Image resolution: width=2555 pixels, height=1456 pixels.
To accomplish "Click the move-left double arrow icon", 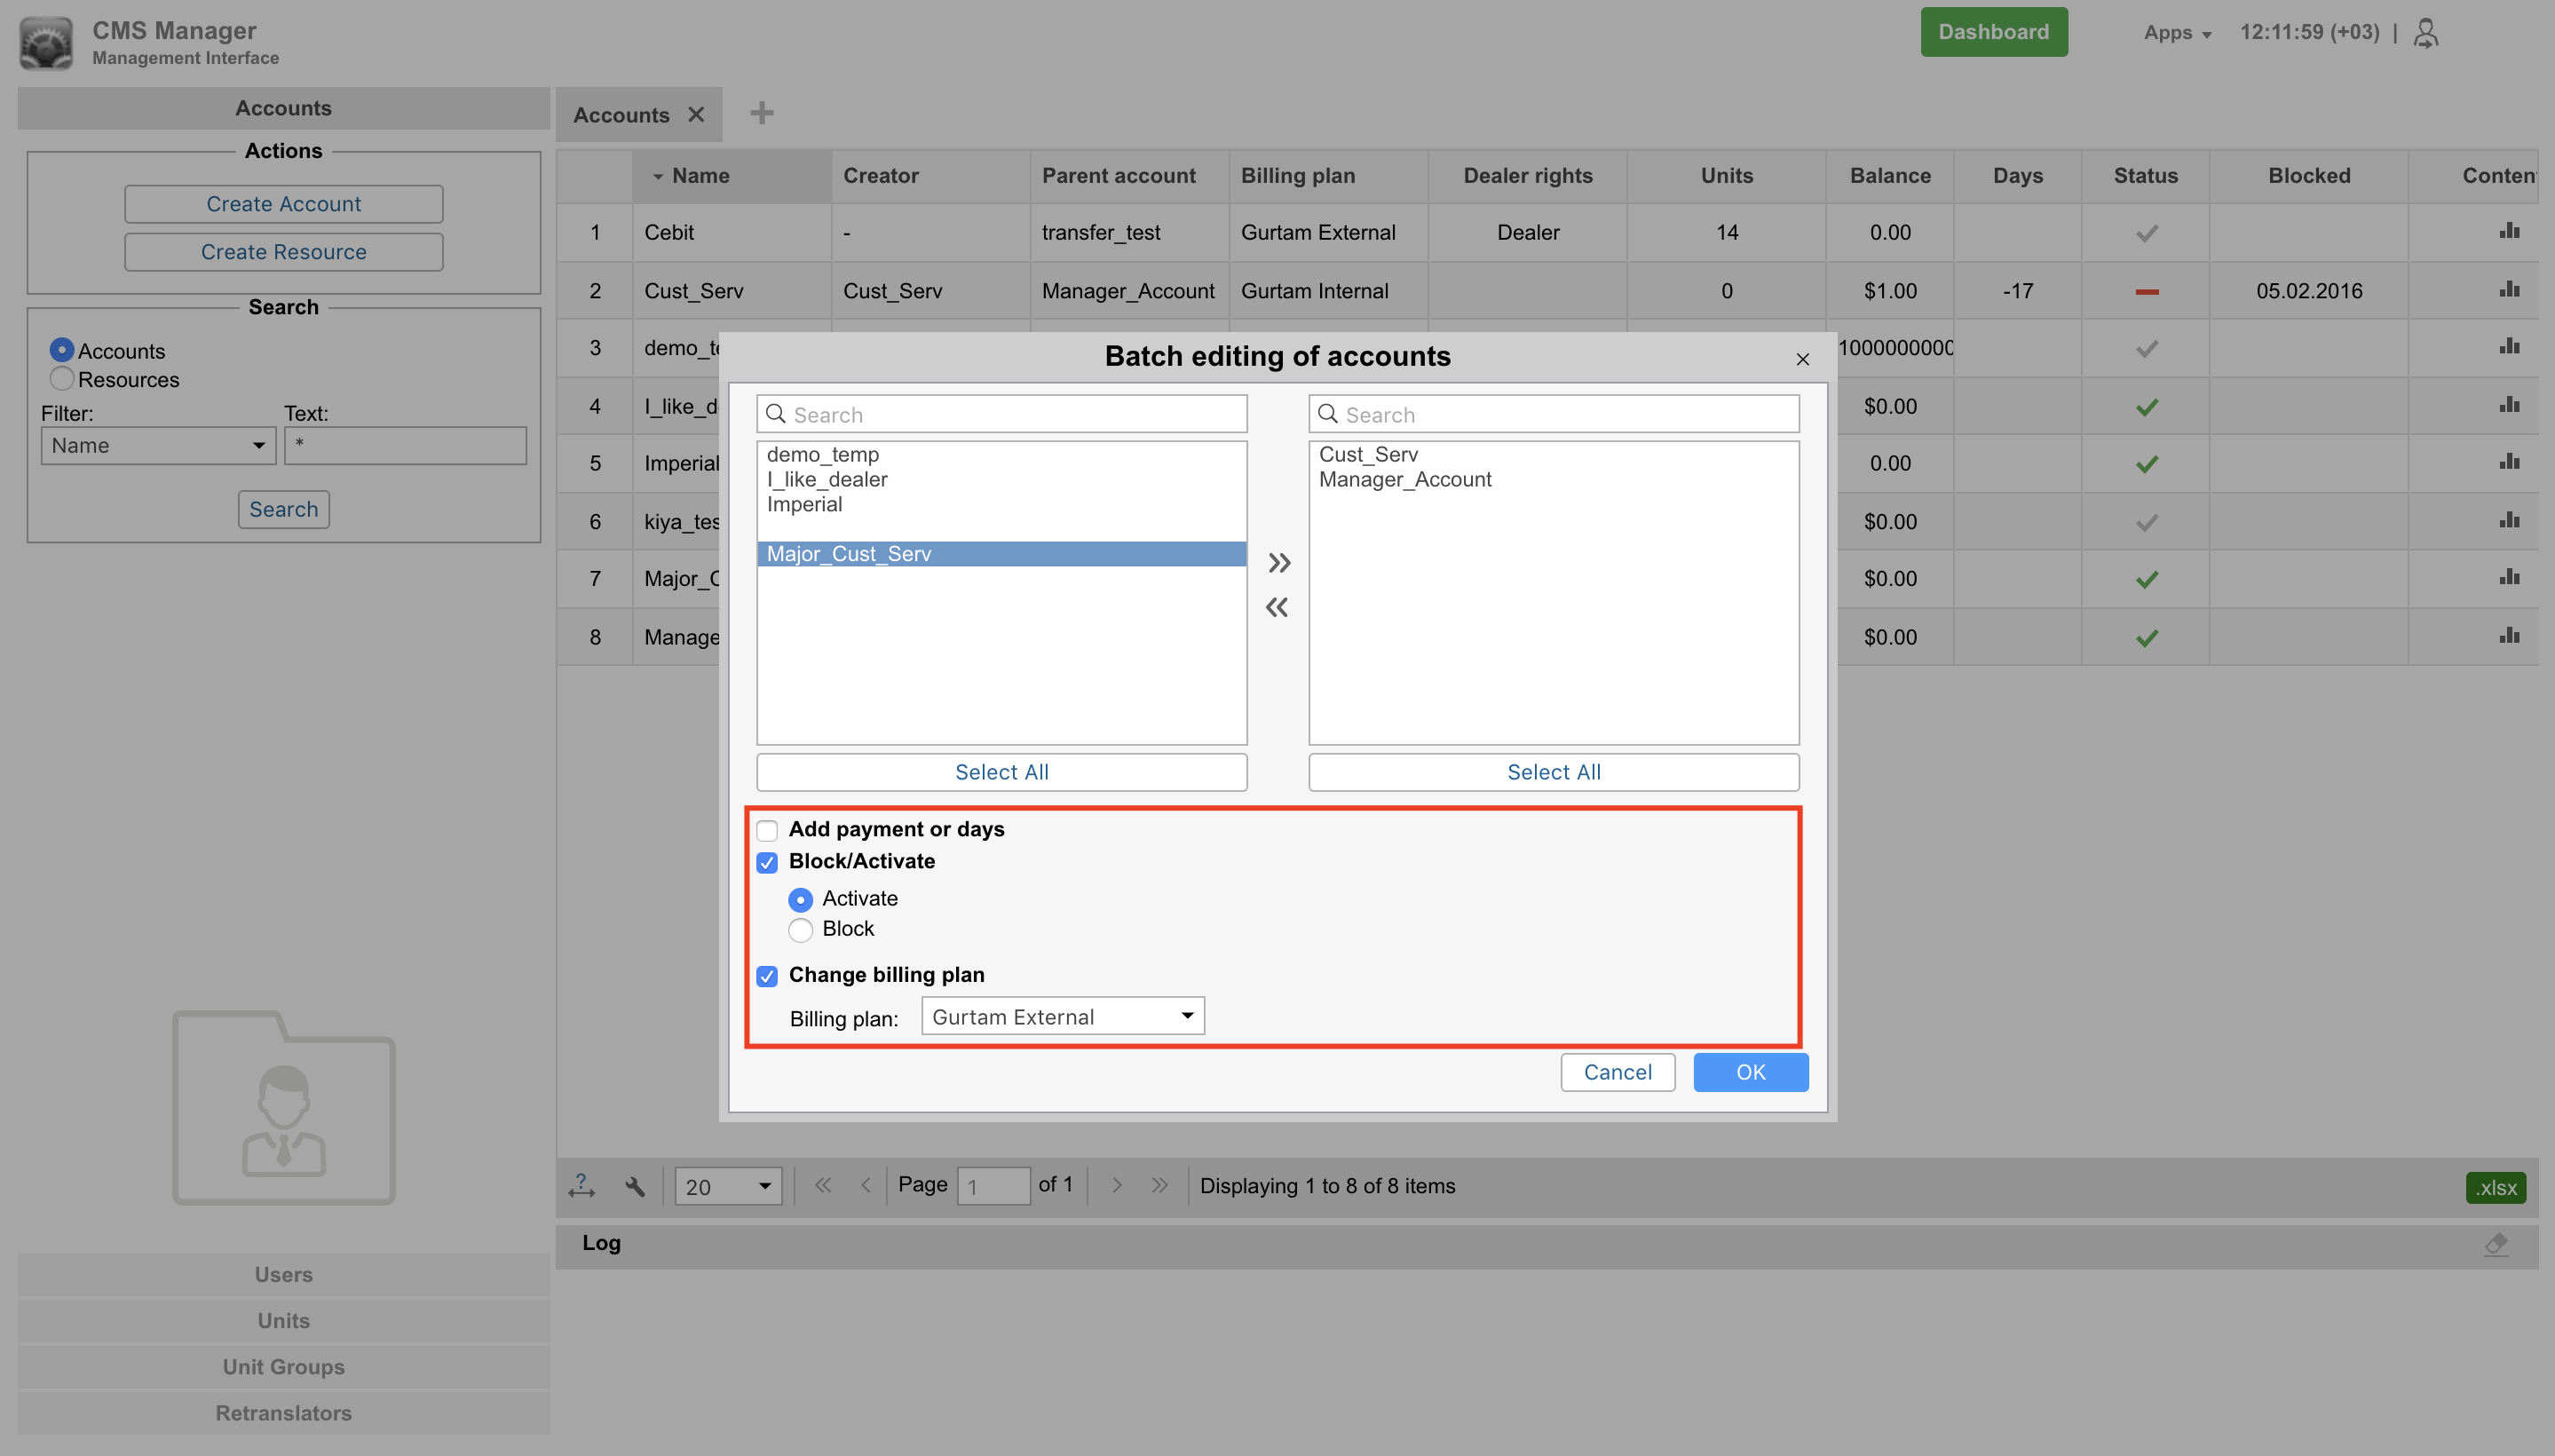I will (x=1277, y=607).
